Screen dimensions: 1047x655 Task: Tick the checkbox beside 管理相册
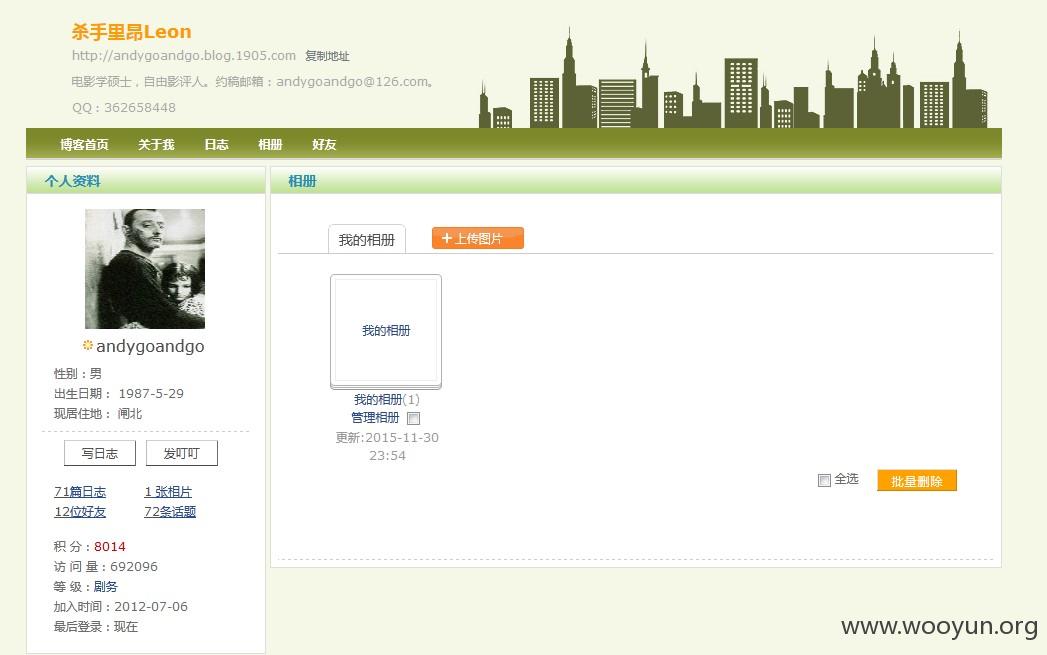pyautogui.click(x=414, y=419)
